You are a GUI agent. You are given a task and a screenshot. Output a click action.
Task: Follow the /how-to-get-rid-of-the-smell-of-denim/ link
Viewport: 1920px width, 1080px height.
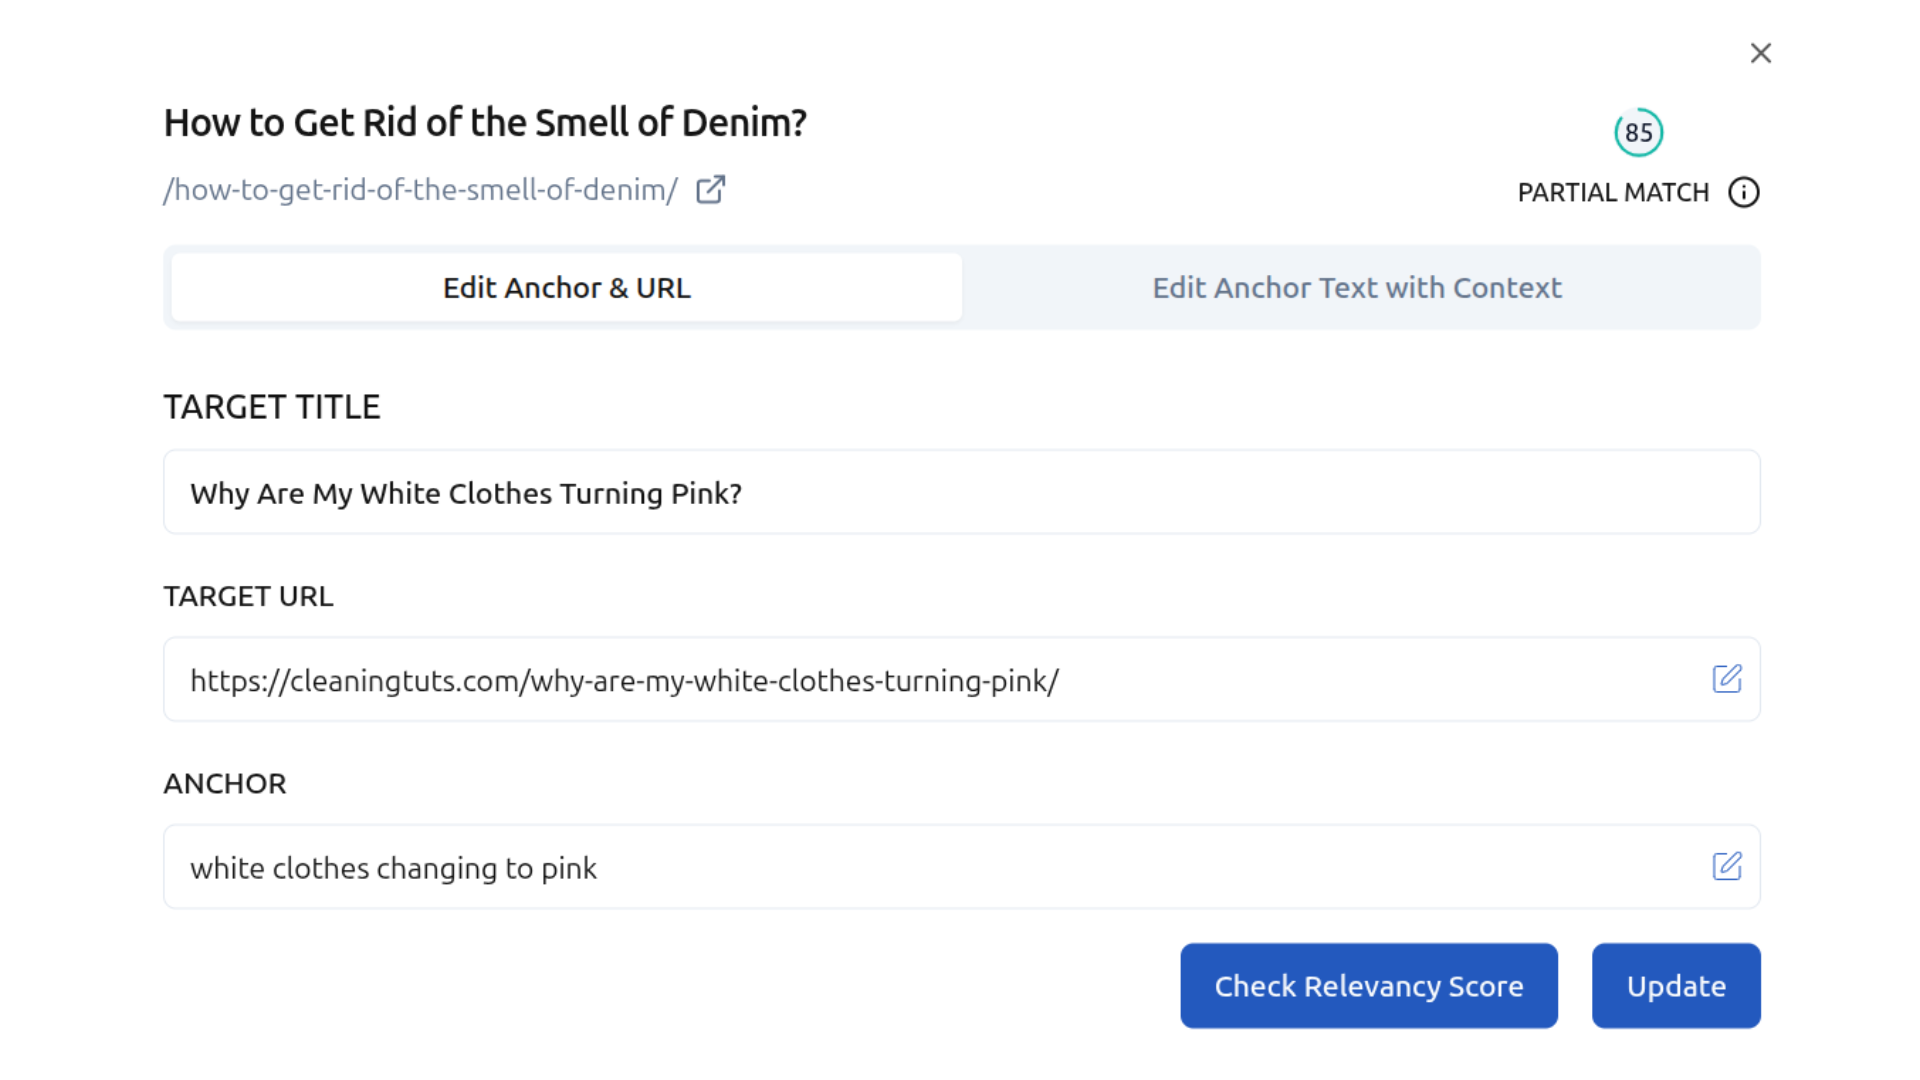pos(421,190)
